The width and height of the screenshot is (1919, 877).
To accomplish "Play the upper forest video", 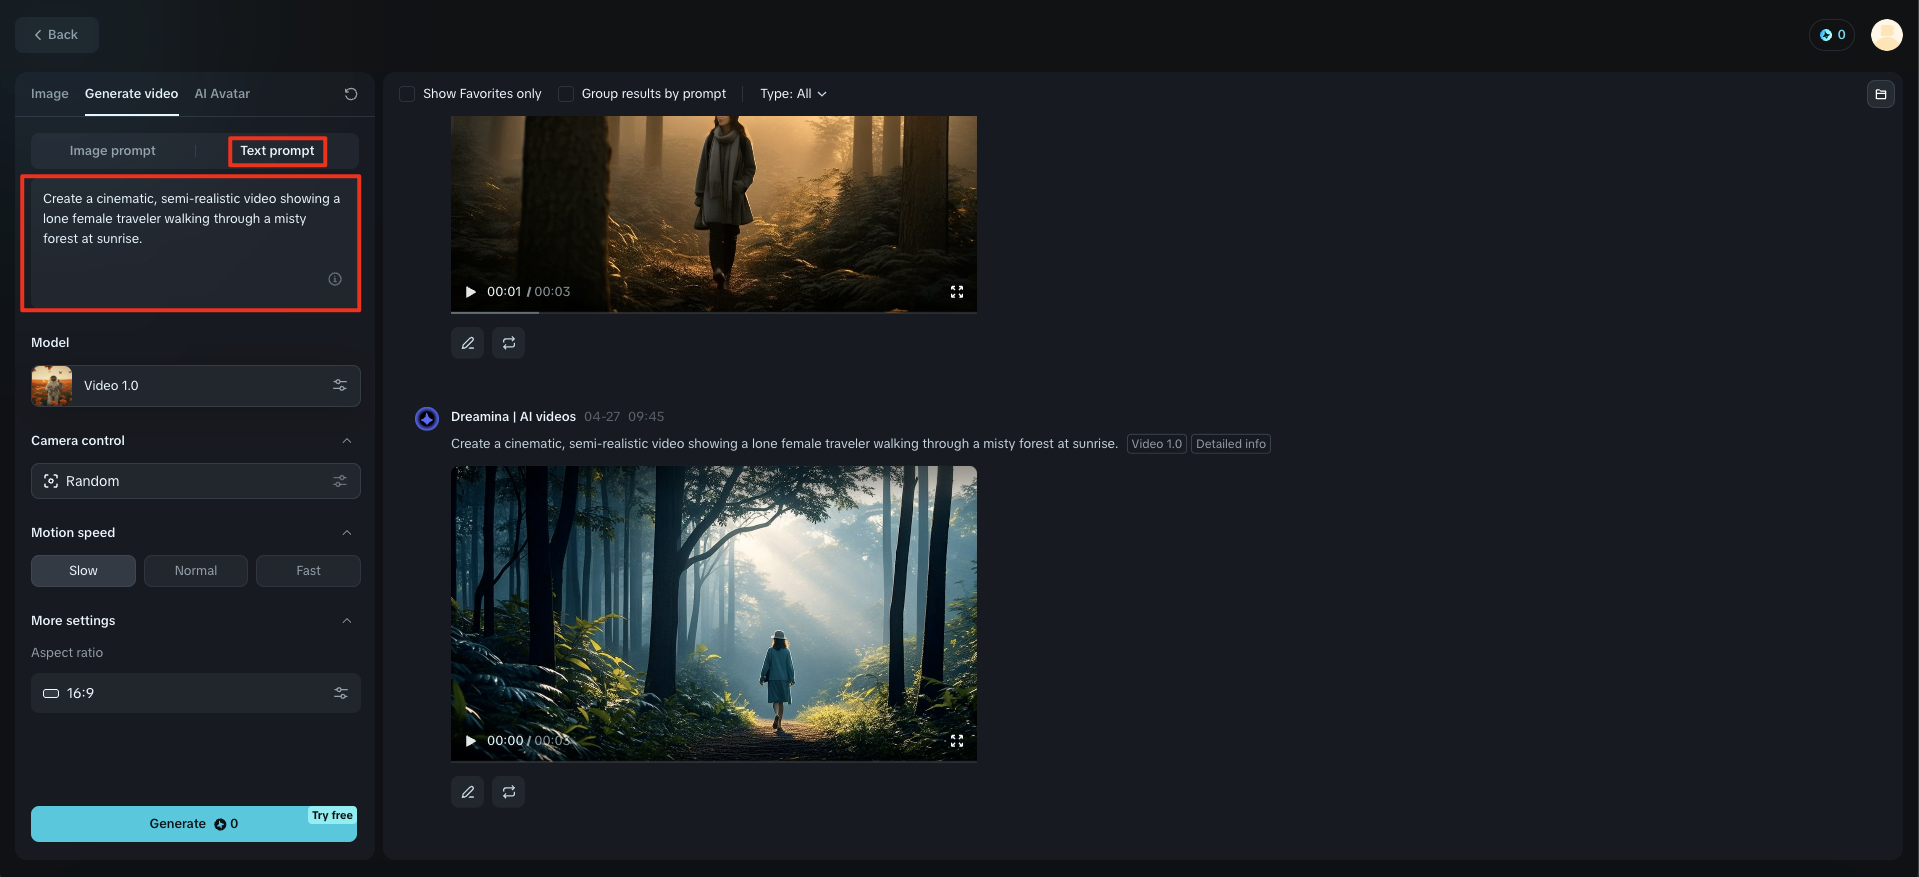I will click(470, 292).
